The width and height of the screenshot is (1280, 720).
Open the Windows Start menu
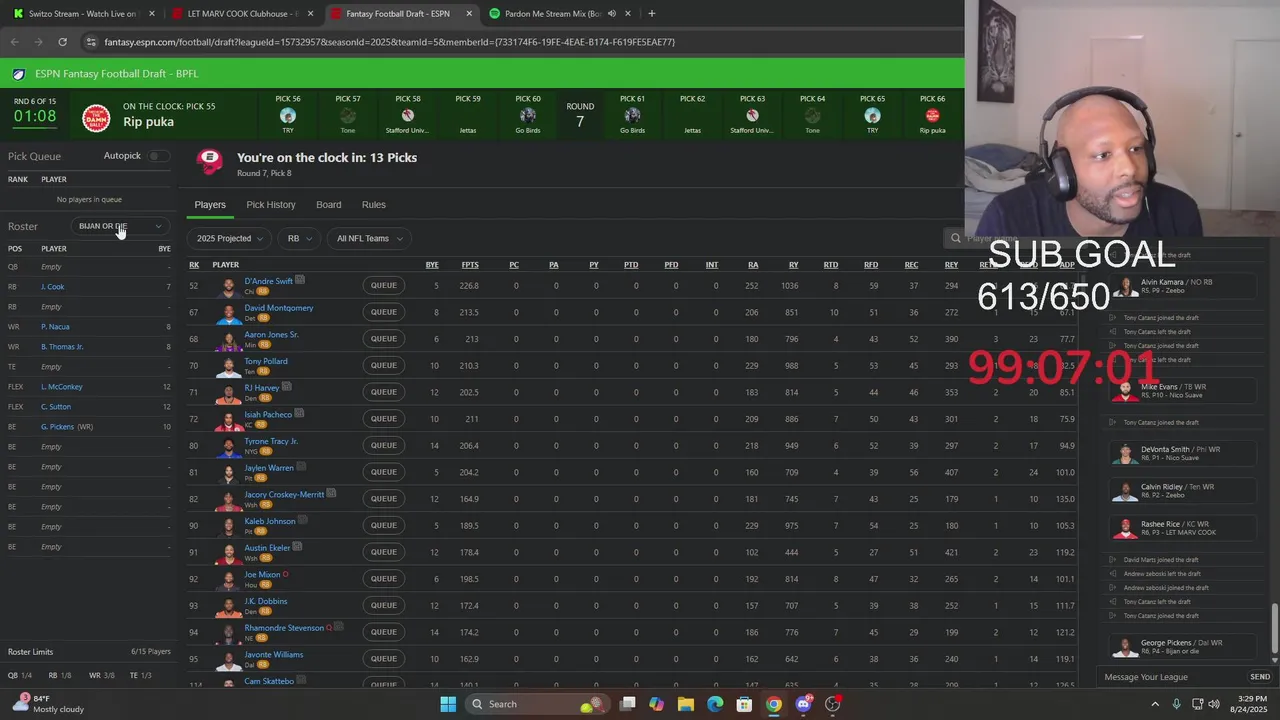point(447,704)
